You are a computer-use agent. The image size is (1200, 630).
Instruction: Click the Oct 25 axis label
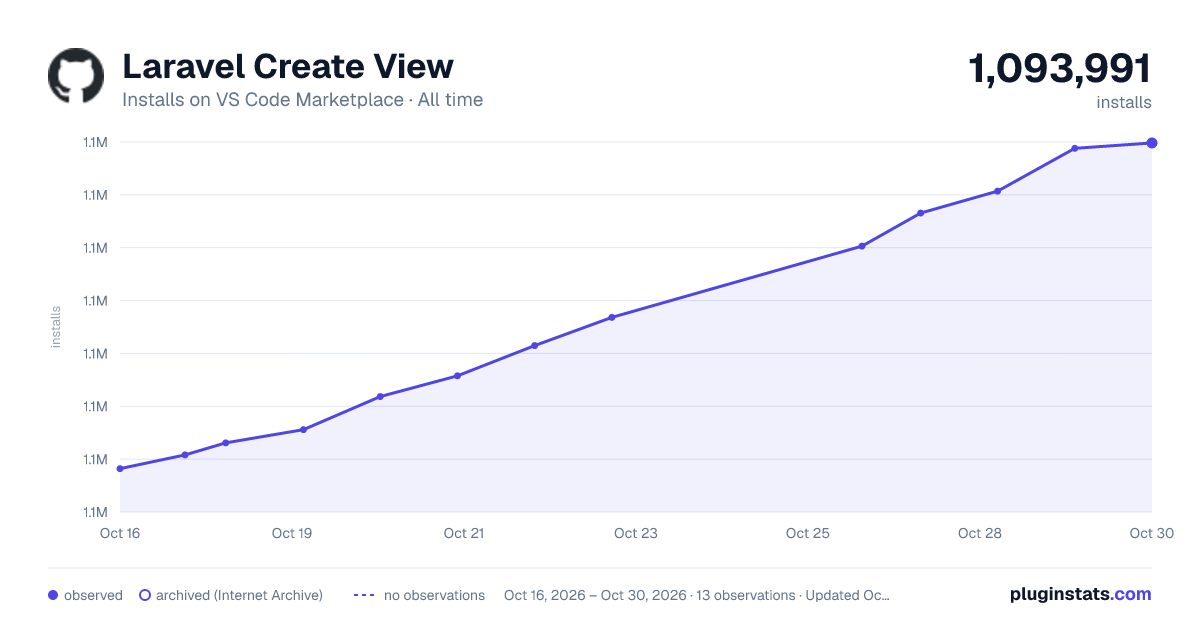click(x=808, y=533)
